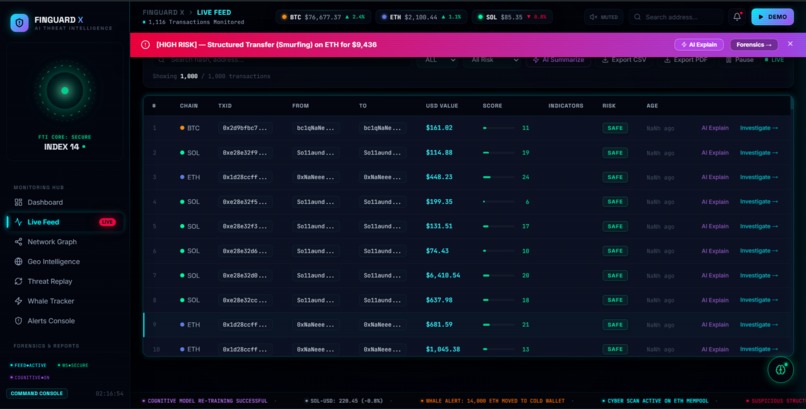This screenshot has height=409, width=806.
Task: Click the score bar showing 24
Action: [499, 177]
